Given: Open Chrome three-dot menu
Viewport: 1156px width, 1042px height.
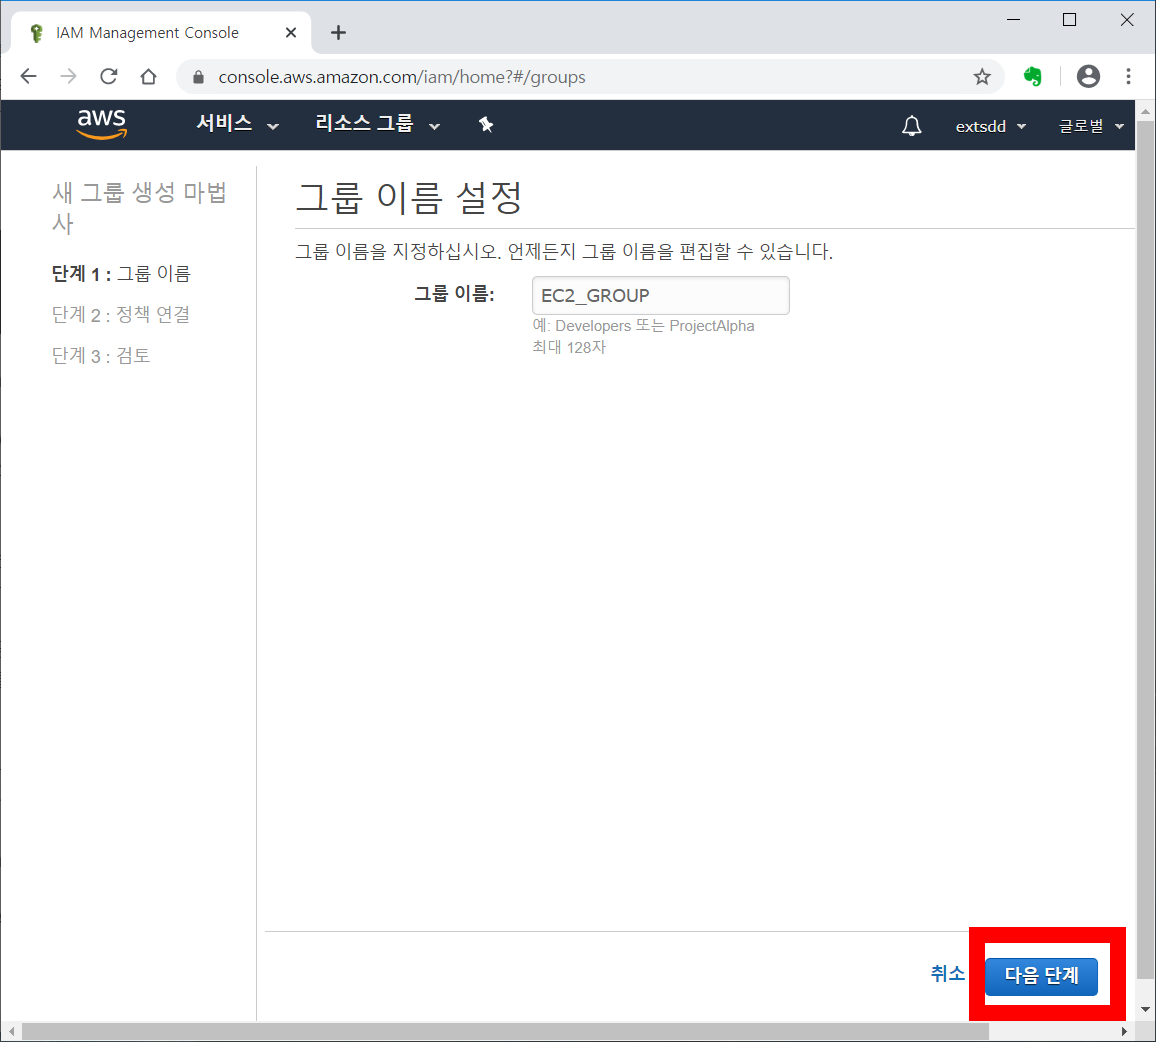Looking at the screenshot, I should [x=1128, y=76].
